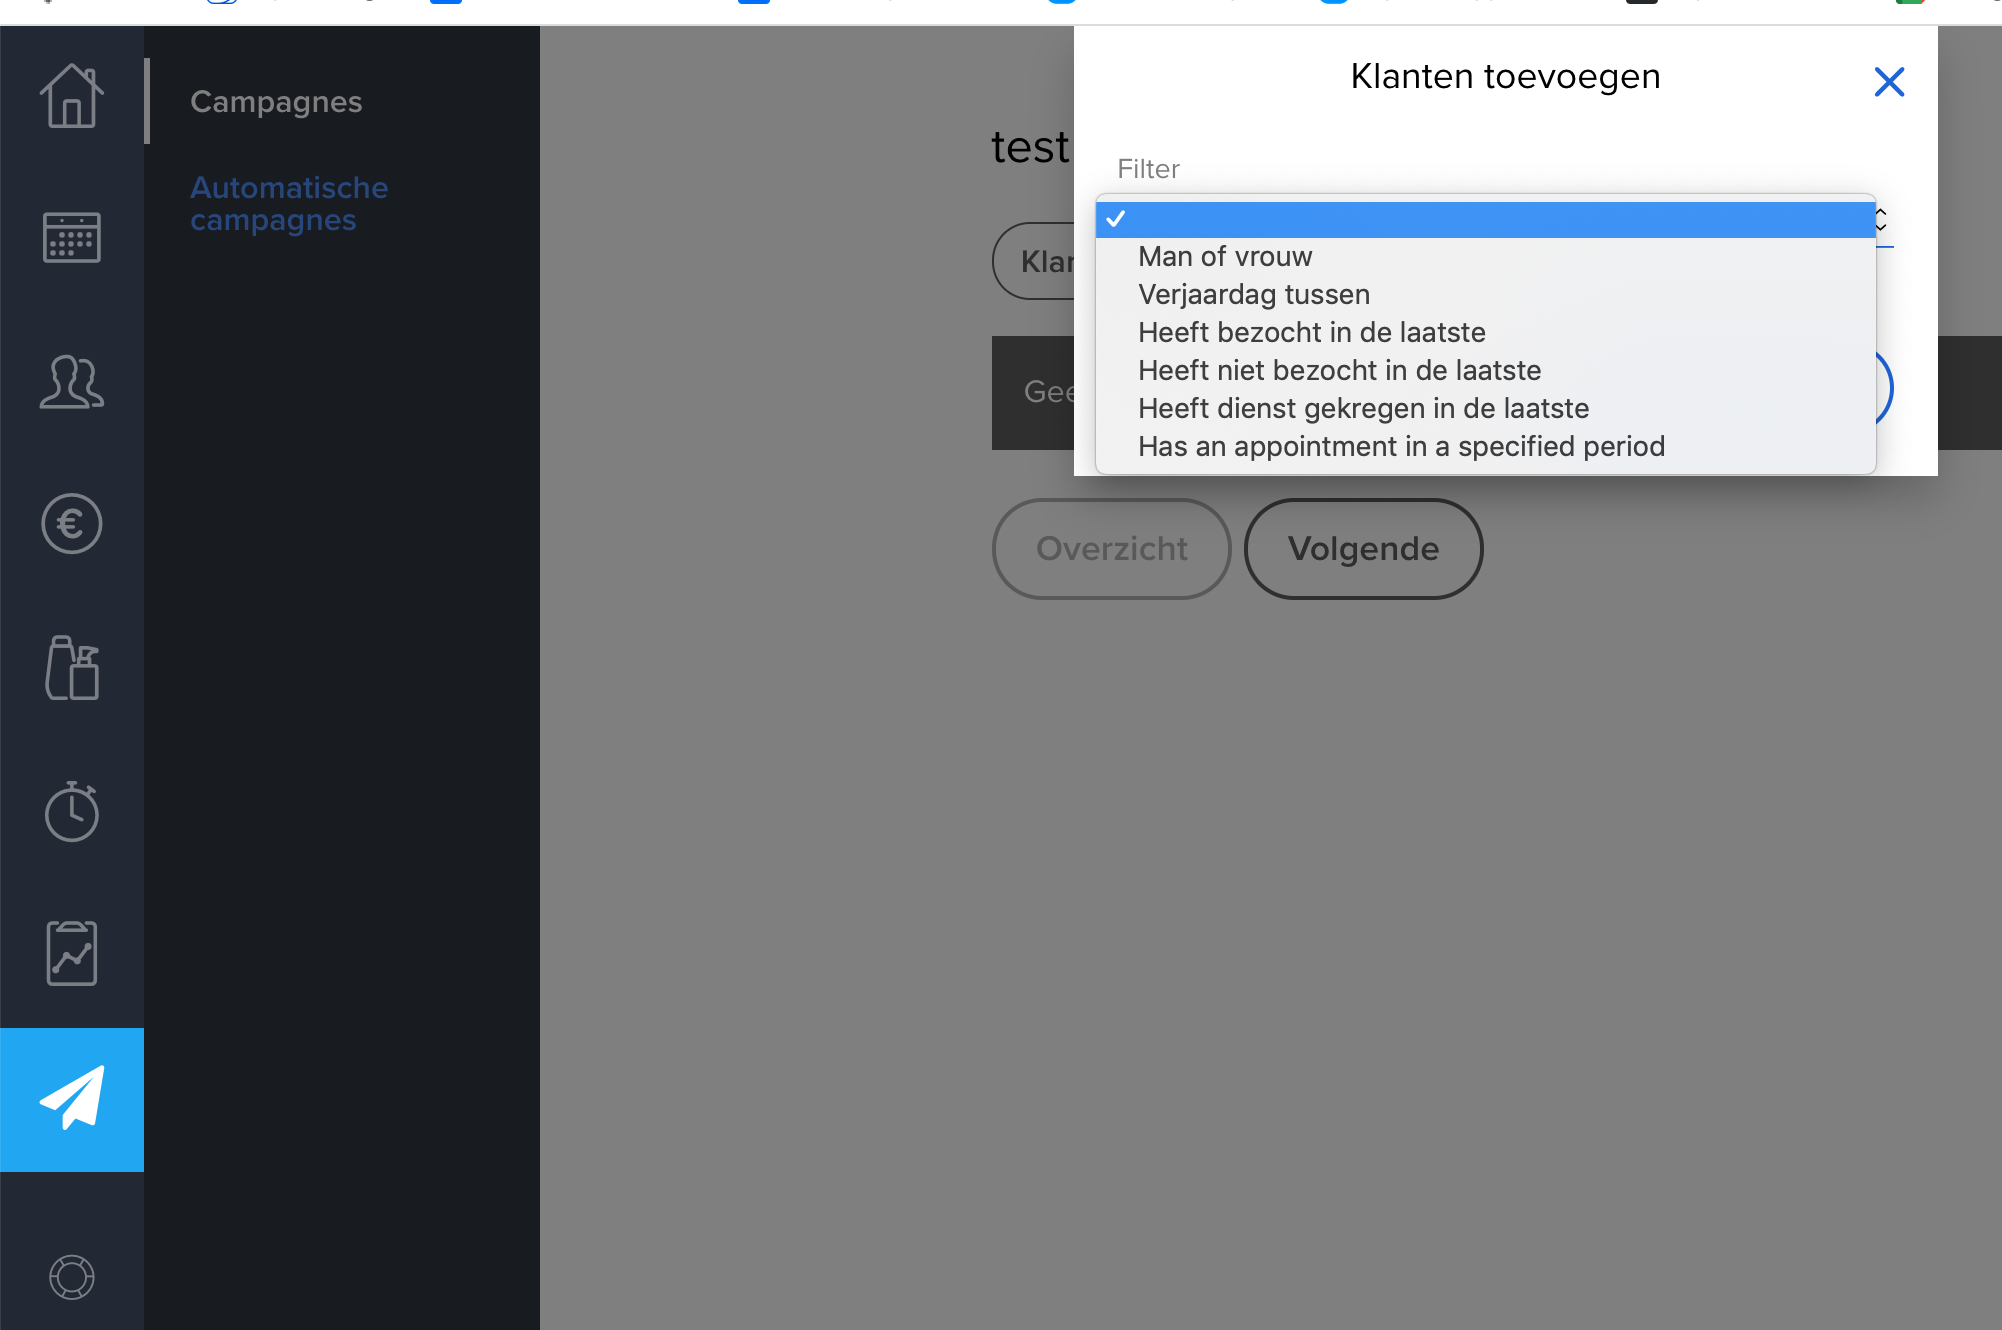Screen dimensions: 2002x1330
Task: Open the stopwatch timer icon
Action: tap(72, 811)
